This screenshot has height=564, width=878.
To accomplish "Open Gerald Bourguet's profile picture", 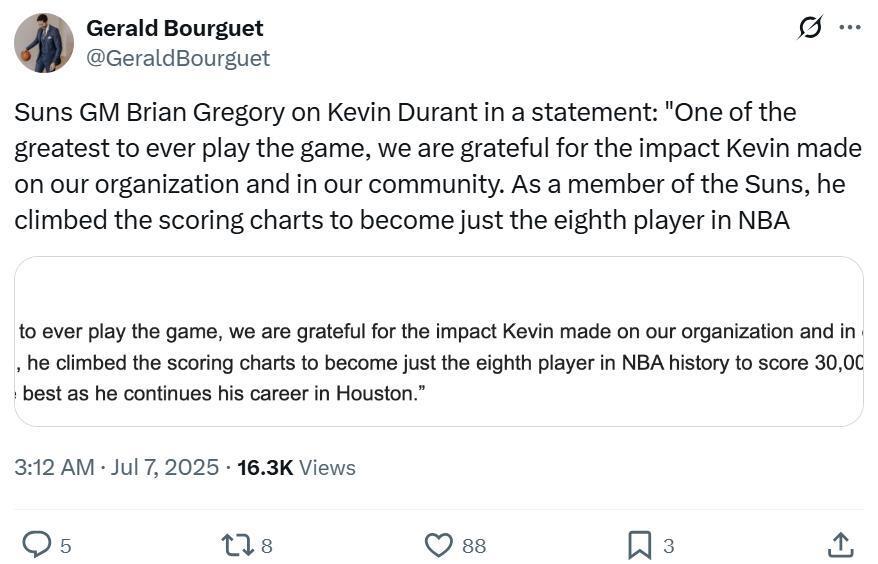I will (x=44, y=43).
